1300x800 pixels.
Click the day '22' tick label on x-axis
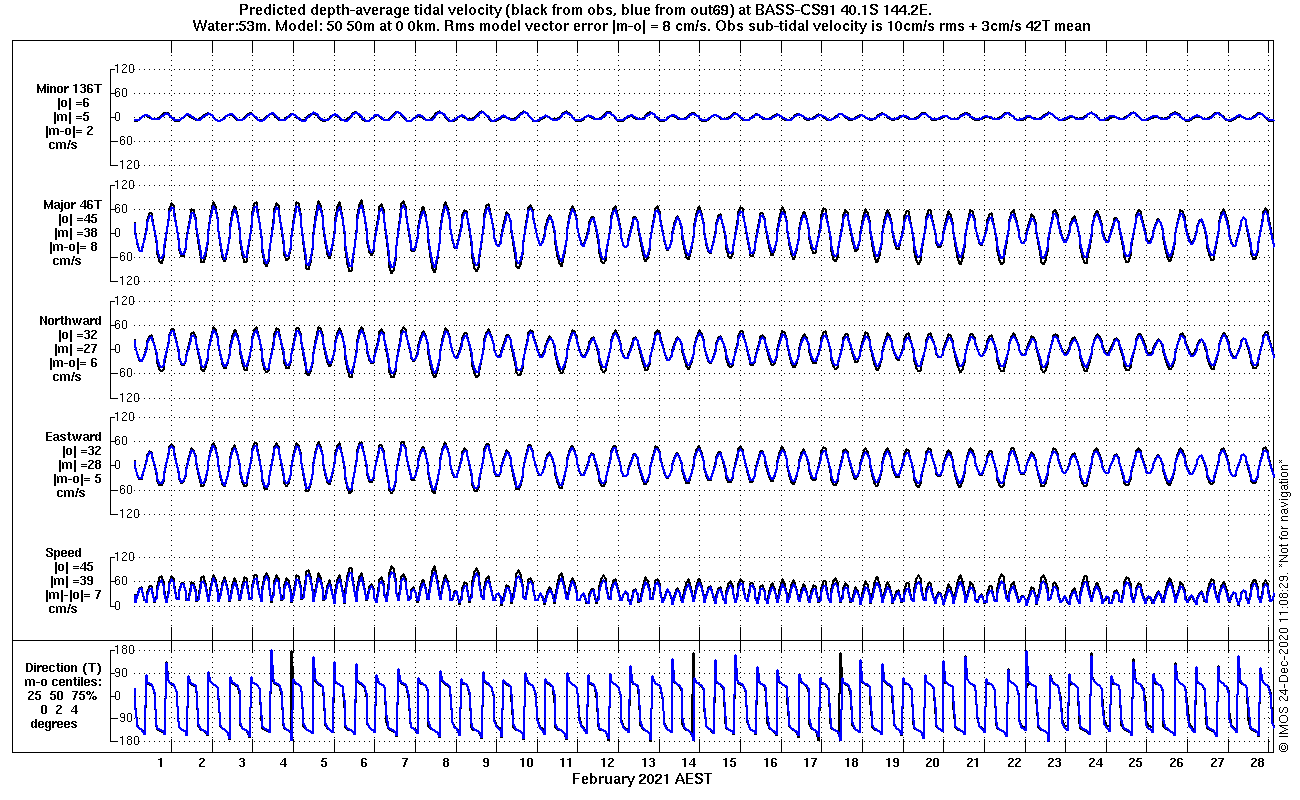[1014, 763]
